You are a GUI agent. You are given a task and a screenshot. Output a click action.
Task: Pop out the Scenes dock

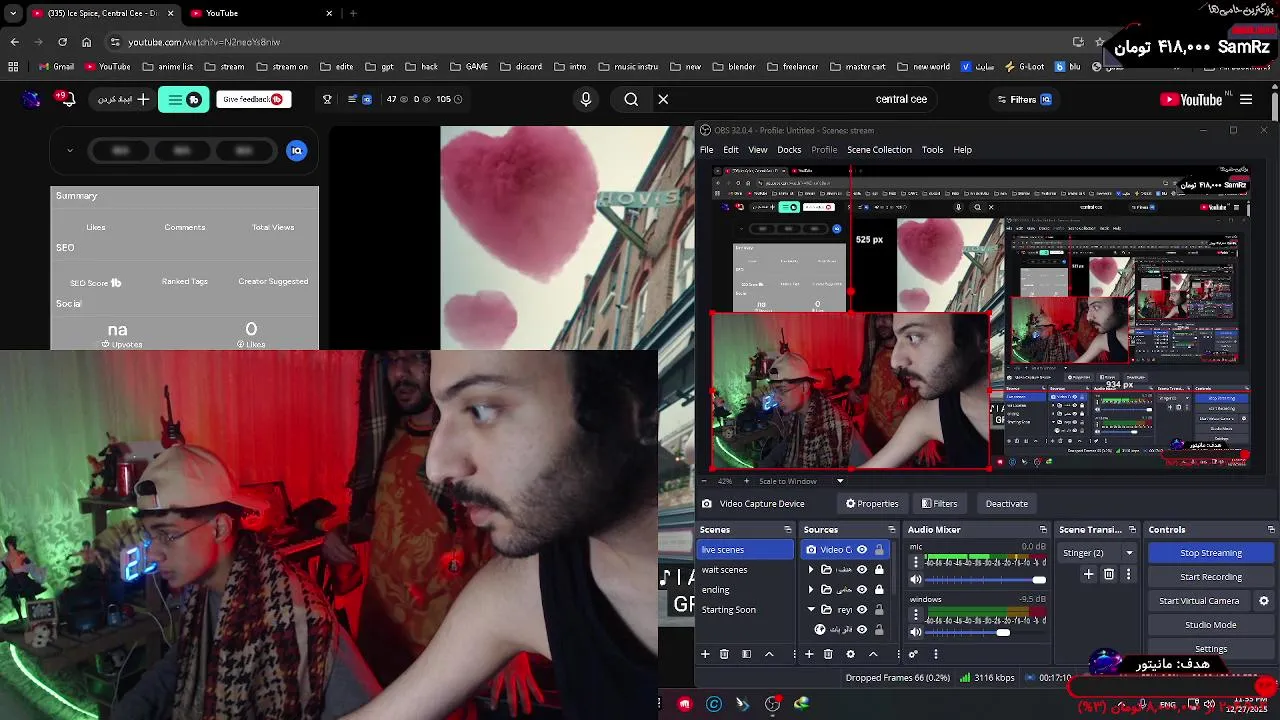coord(787,530)
